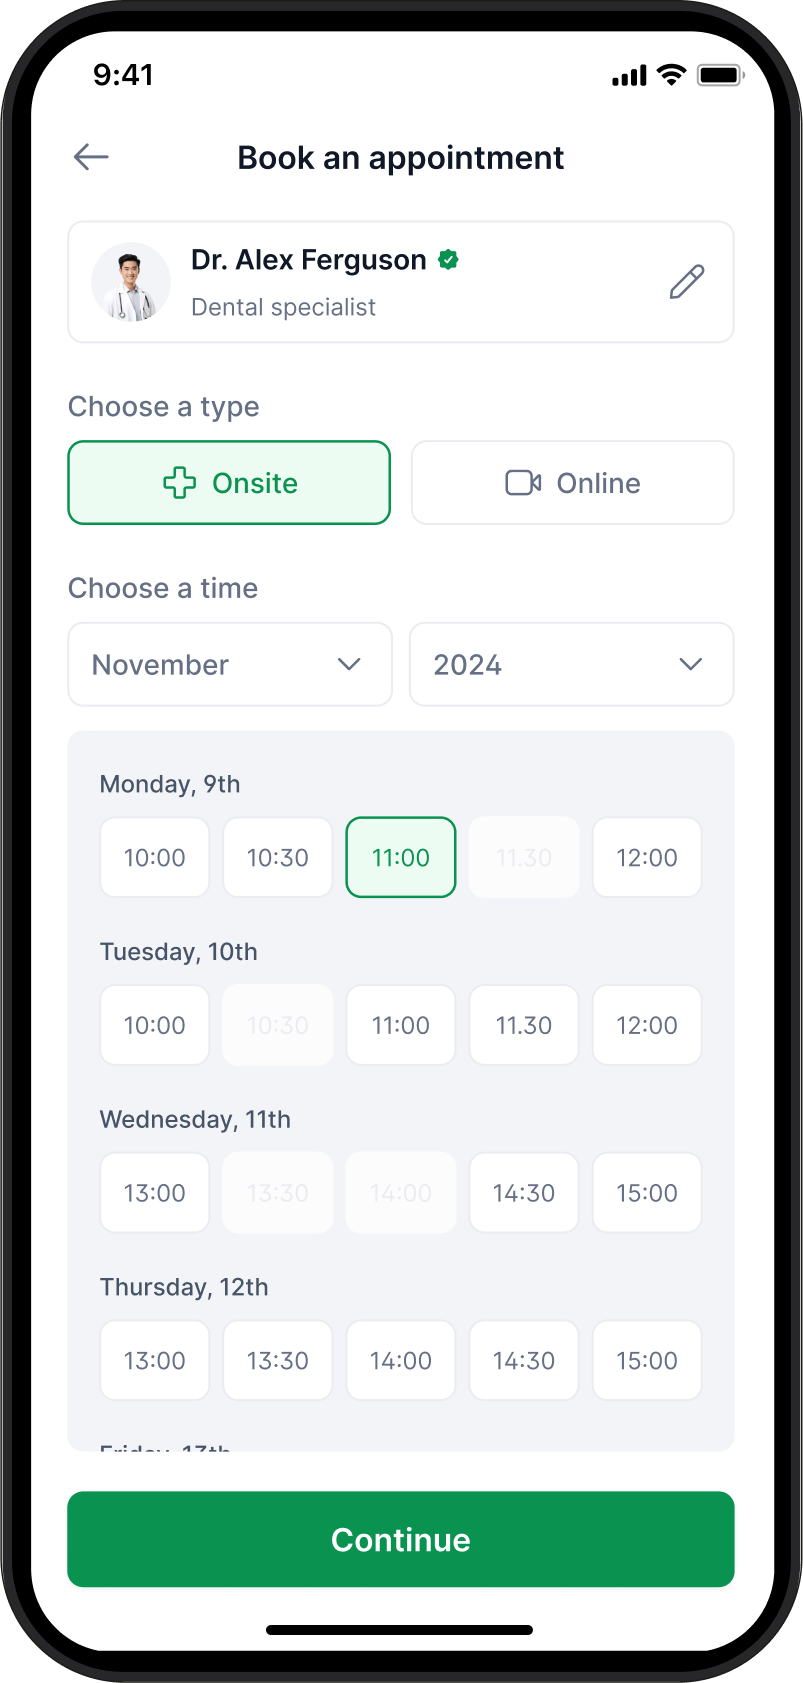803x1683 pixels.
Task: Tap the battery status icon
Action: click(720, 75)
